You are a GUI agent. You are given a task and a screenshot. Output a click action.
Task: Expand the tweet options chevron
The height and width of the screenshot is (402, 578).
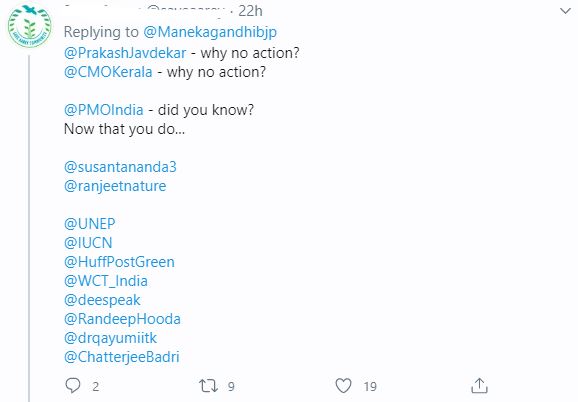(565, 11)
